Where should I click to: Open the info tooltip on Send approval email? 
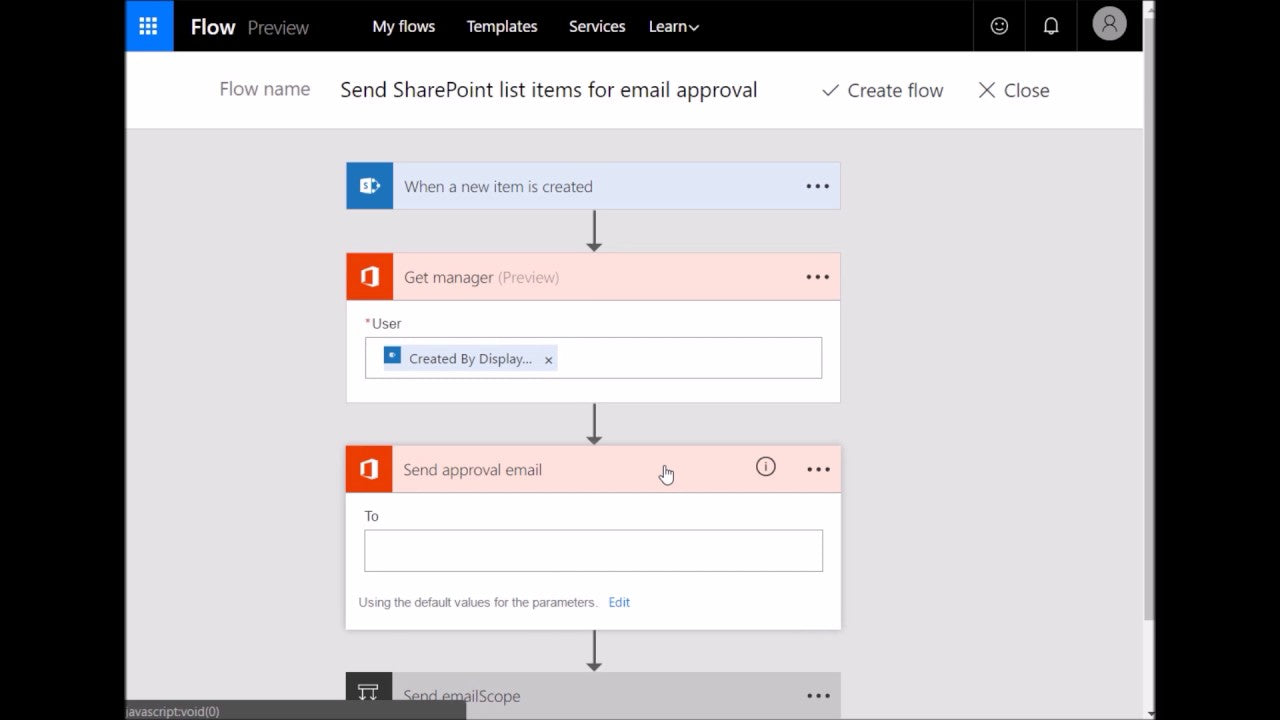pos(766,467)
